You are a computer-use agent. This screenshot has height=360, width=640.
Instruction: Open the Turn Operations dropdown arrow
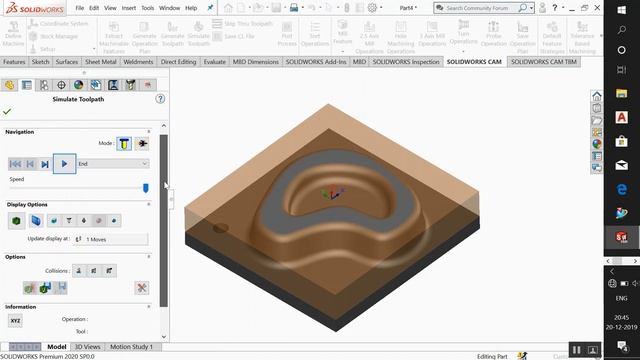click(x=463, y=52)
